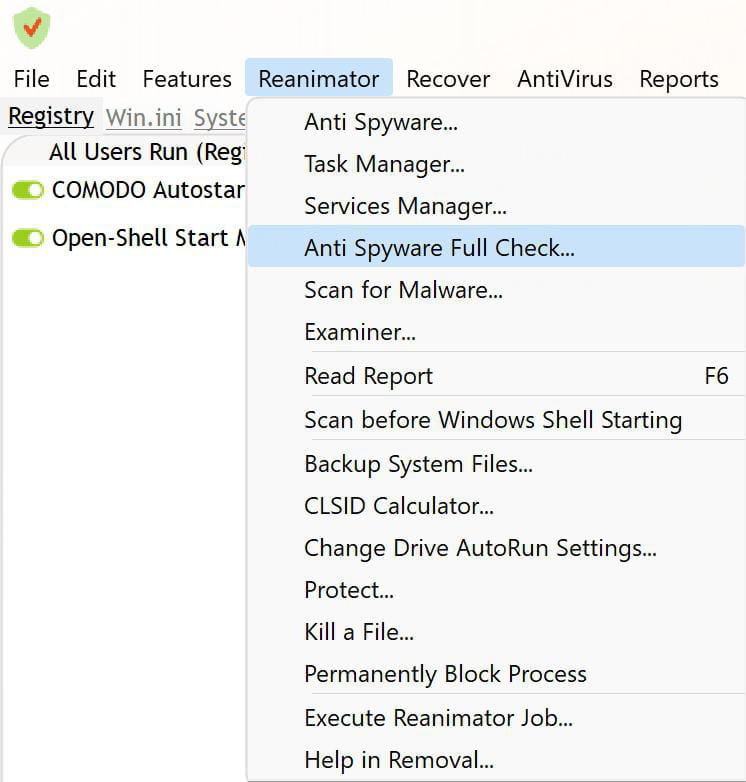746x782 pixels.
Task: Switch to the Registry tab
Action: 51,116
